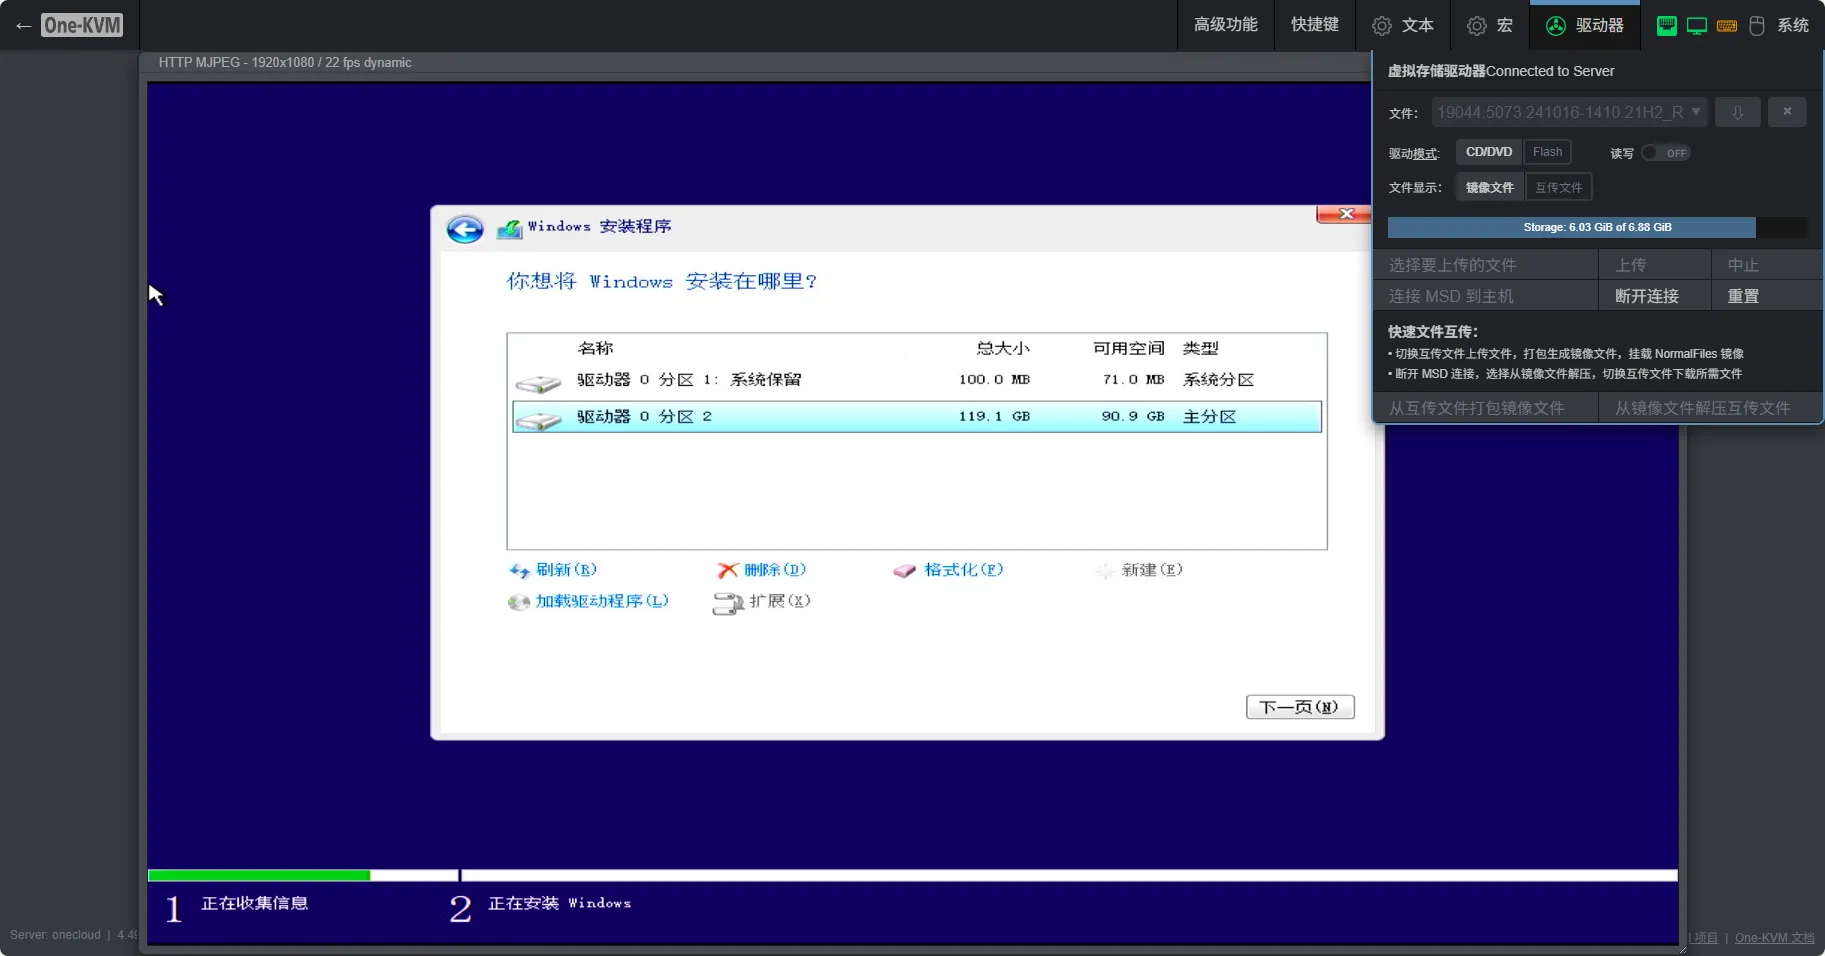This screenshot has width=1825, height=956.
Task: Click the remove image X button
Action: click(x=1787, y=112)
